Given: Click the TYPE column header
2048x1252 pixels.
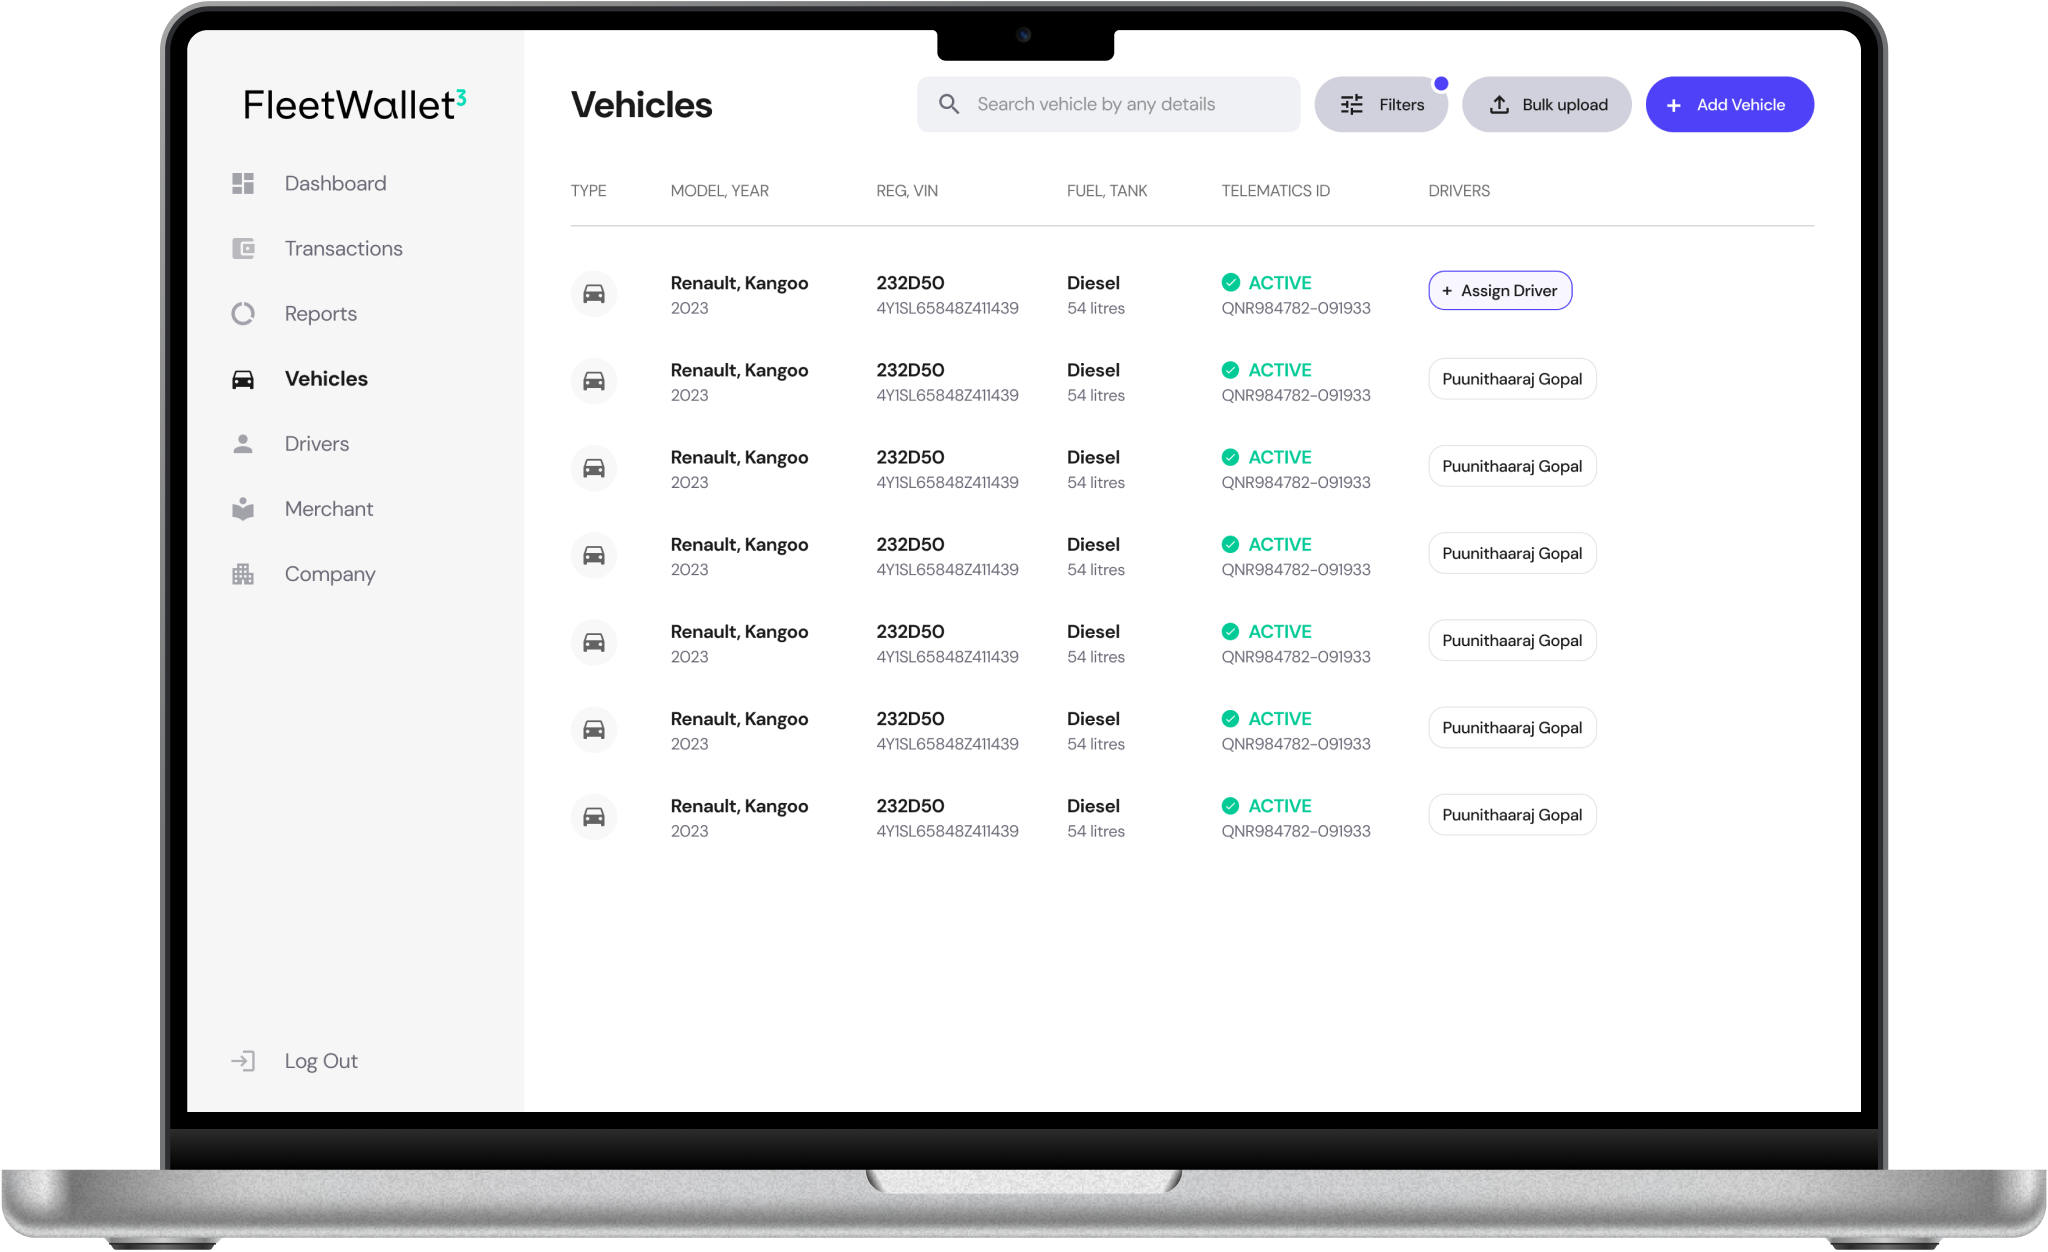Looking at the screenshot, I should tap(589, 191).
